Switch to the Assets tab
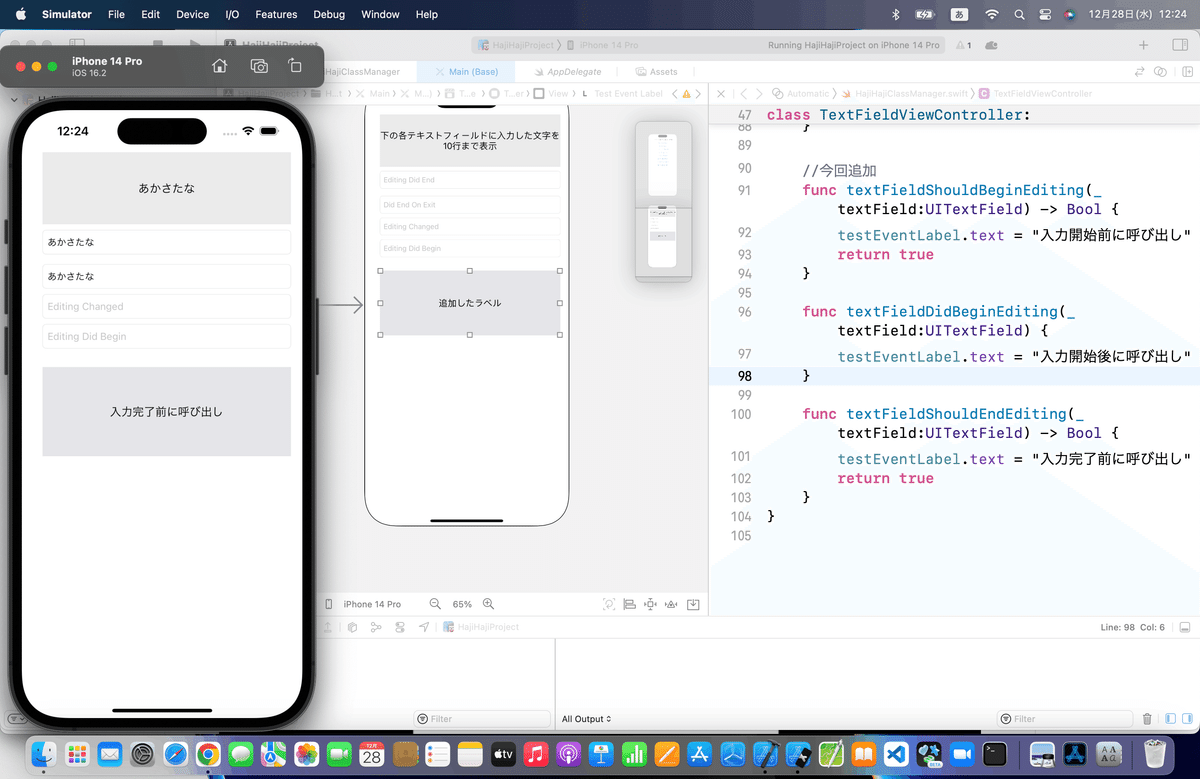The width and height of the screenshot is (1200, 779). [656, 72]
